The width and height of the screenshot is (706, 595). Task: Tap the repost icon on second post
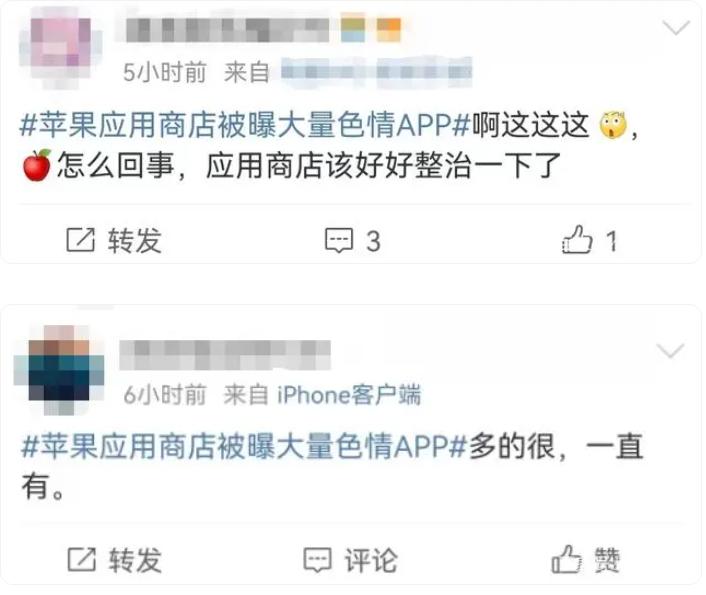pyautogui.click(x=81, y=559)
